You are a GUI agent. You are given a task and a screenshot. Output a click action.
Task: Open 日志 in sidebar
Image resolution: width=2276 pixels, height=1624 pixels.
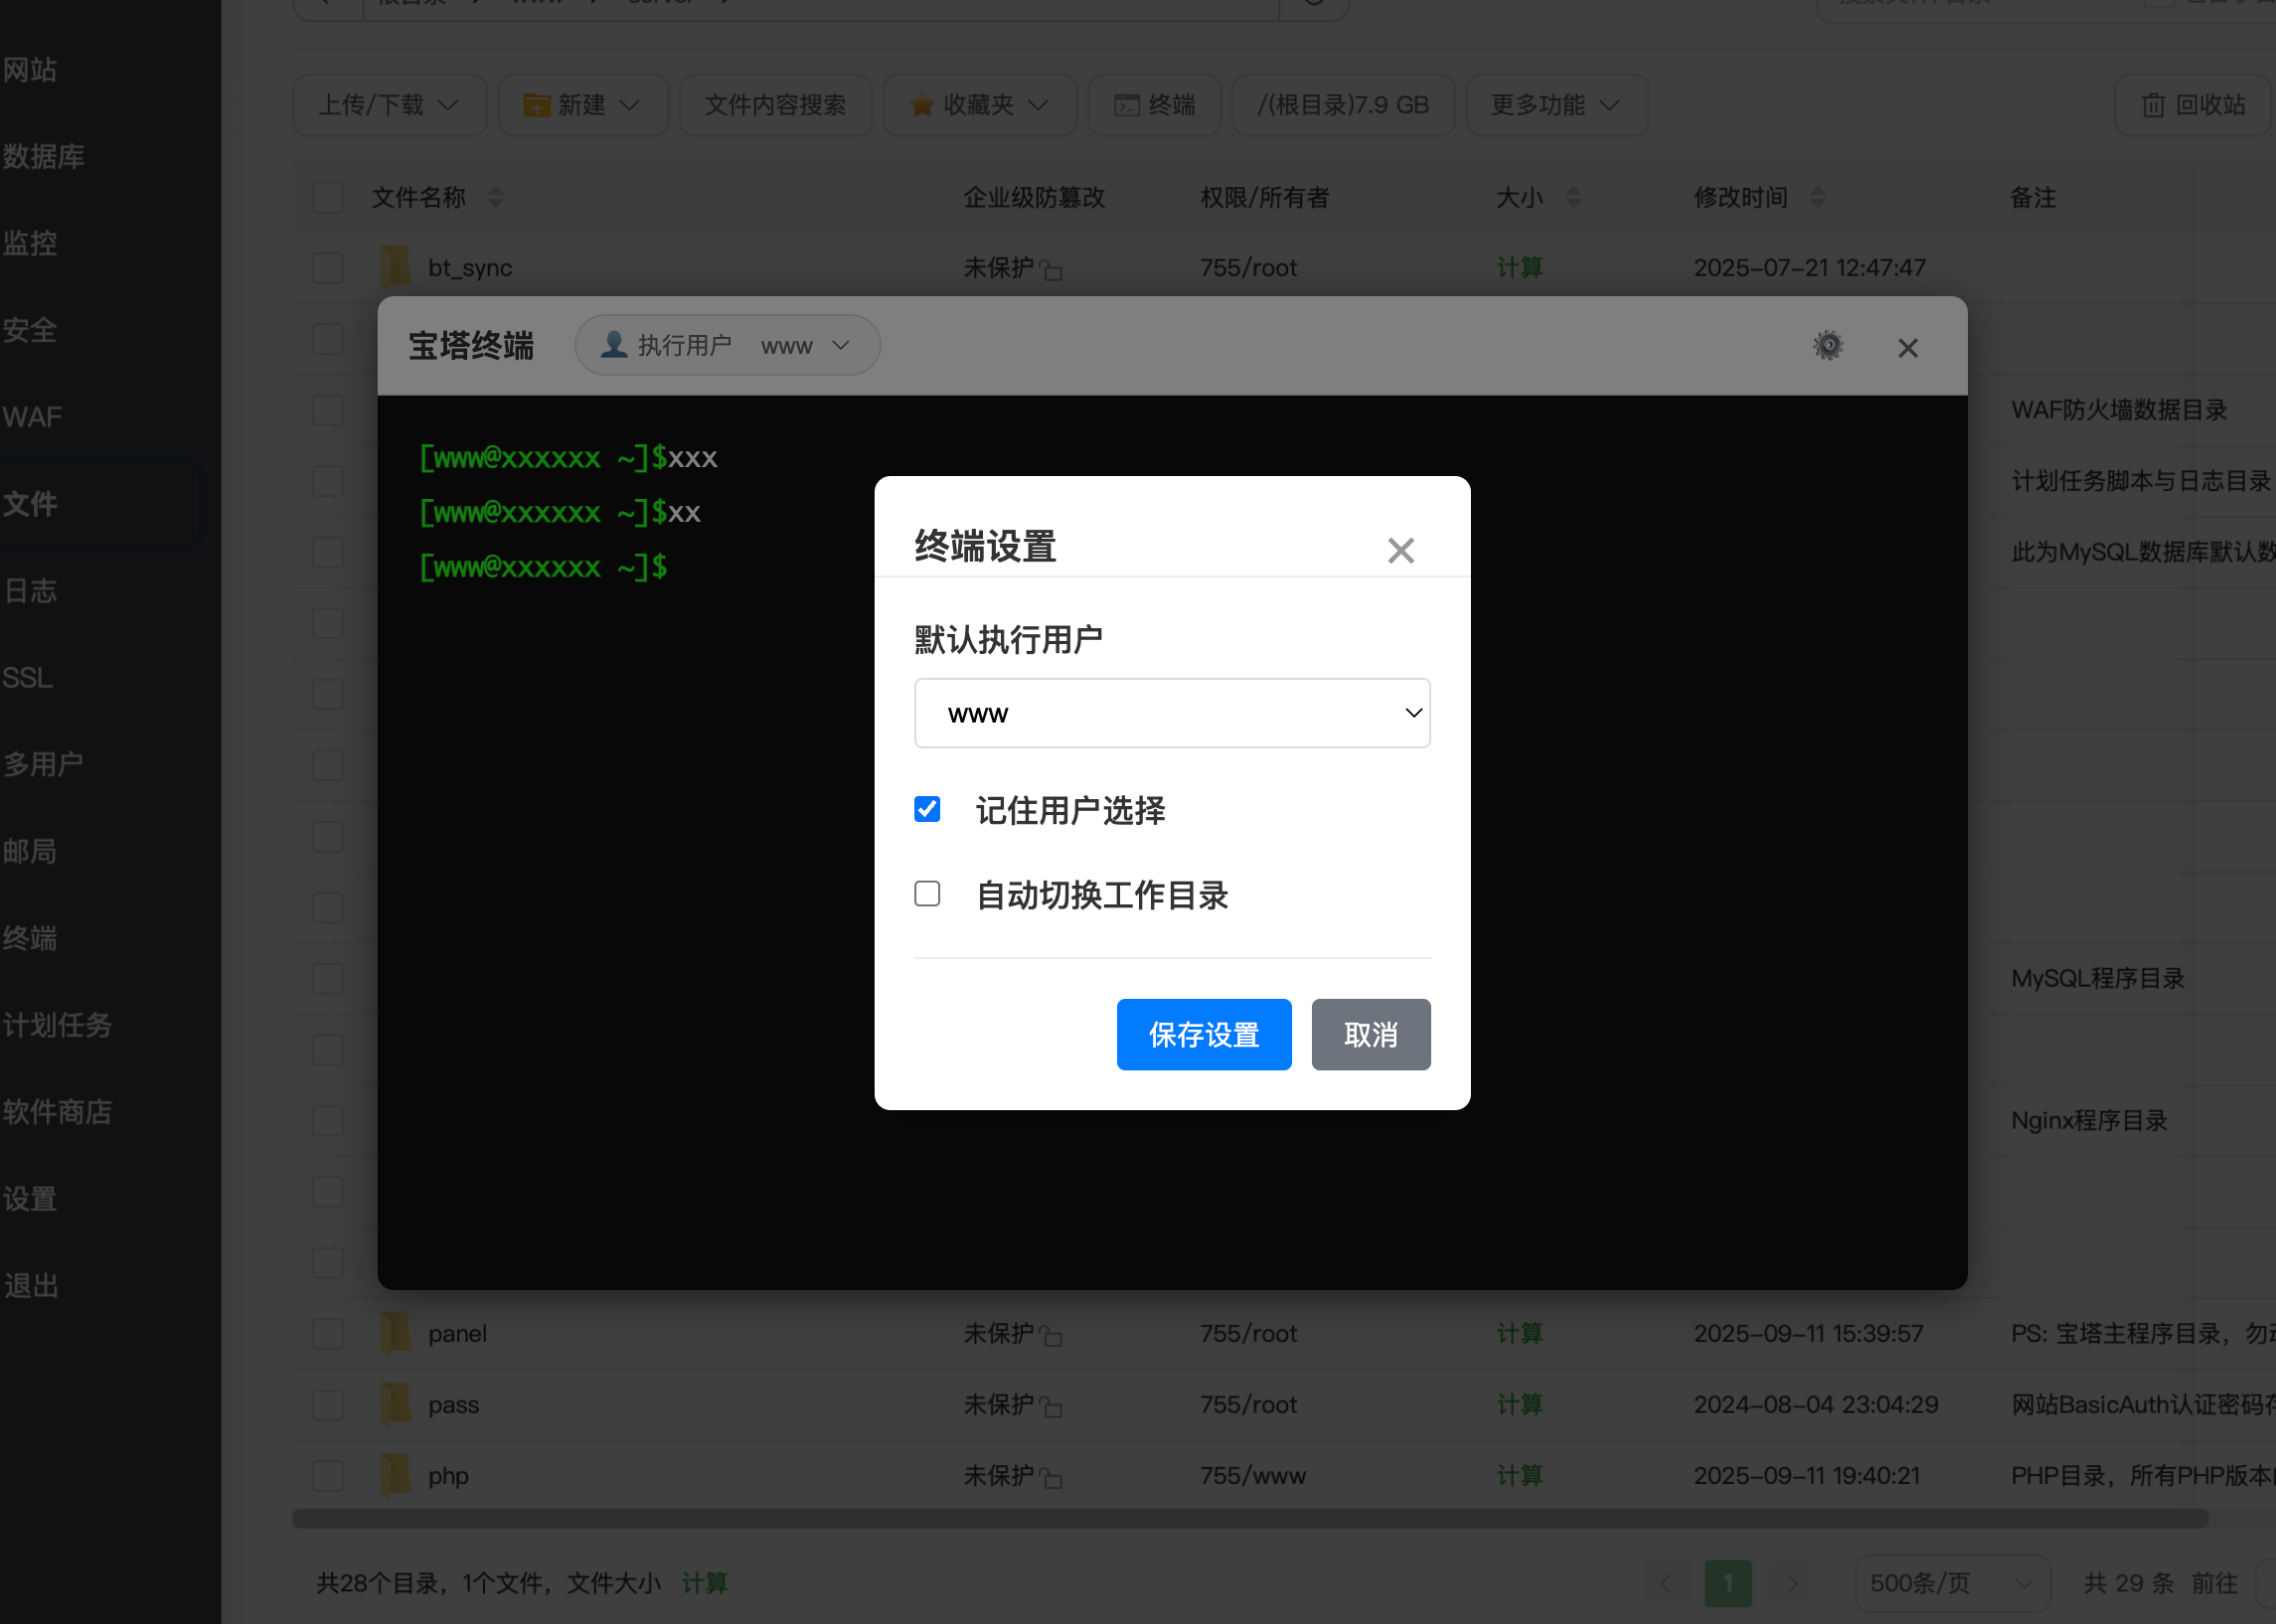pyautogui.click(x=30, y=591)
